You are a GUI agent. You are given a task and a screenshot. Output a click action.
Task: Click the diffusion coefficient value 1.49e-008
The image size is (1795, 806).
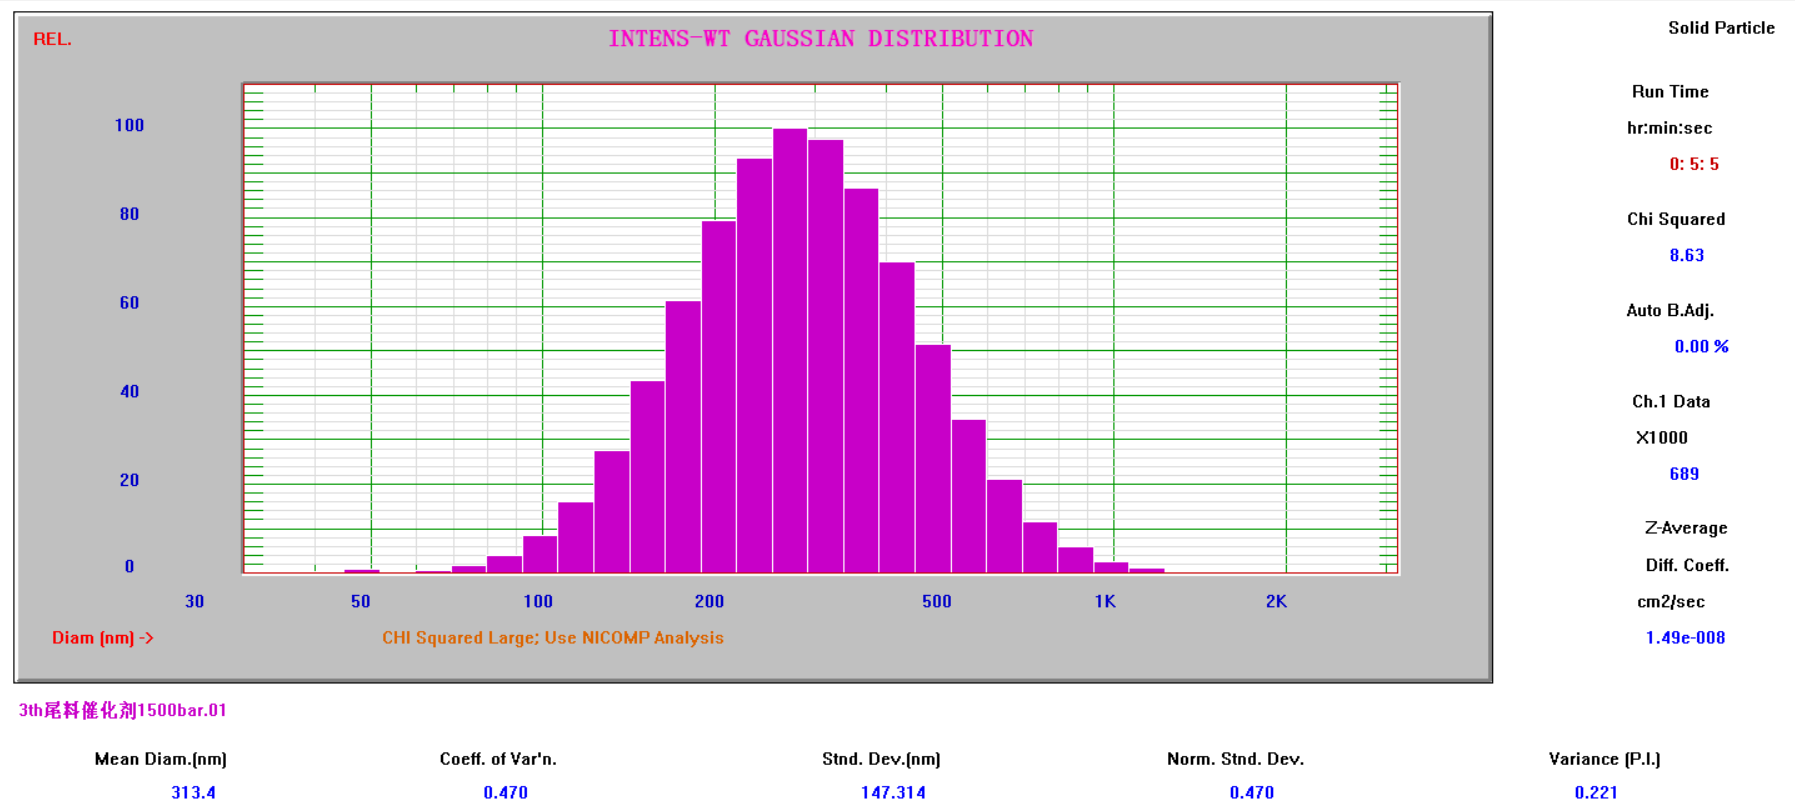pos(1684,638)
